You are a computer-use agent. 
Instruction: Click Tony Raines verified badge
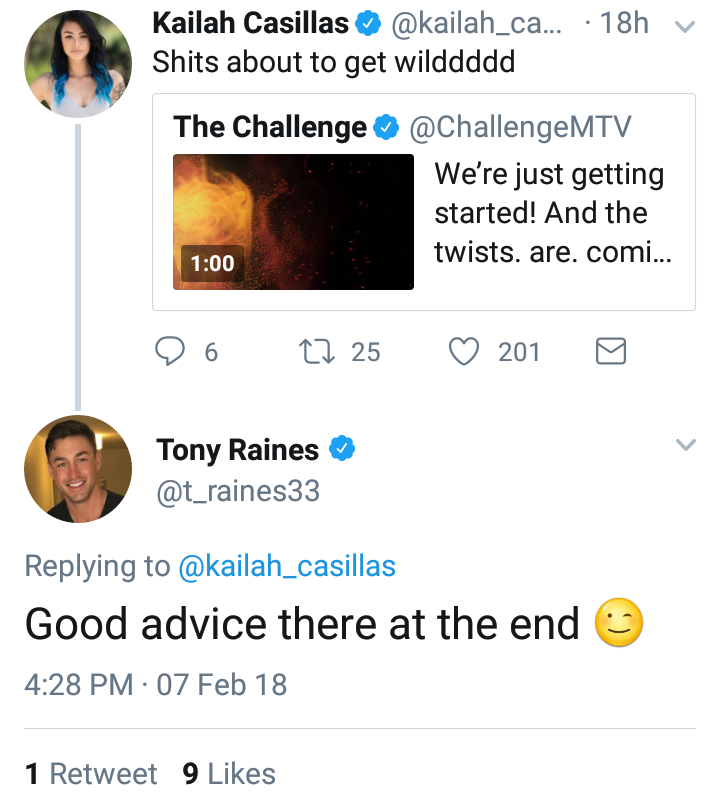[342, 448]
